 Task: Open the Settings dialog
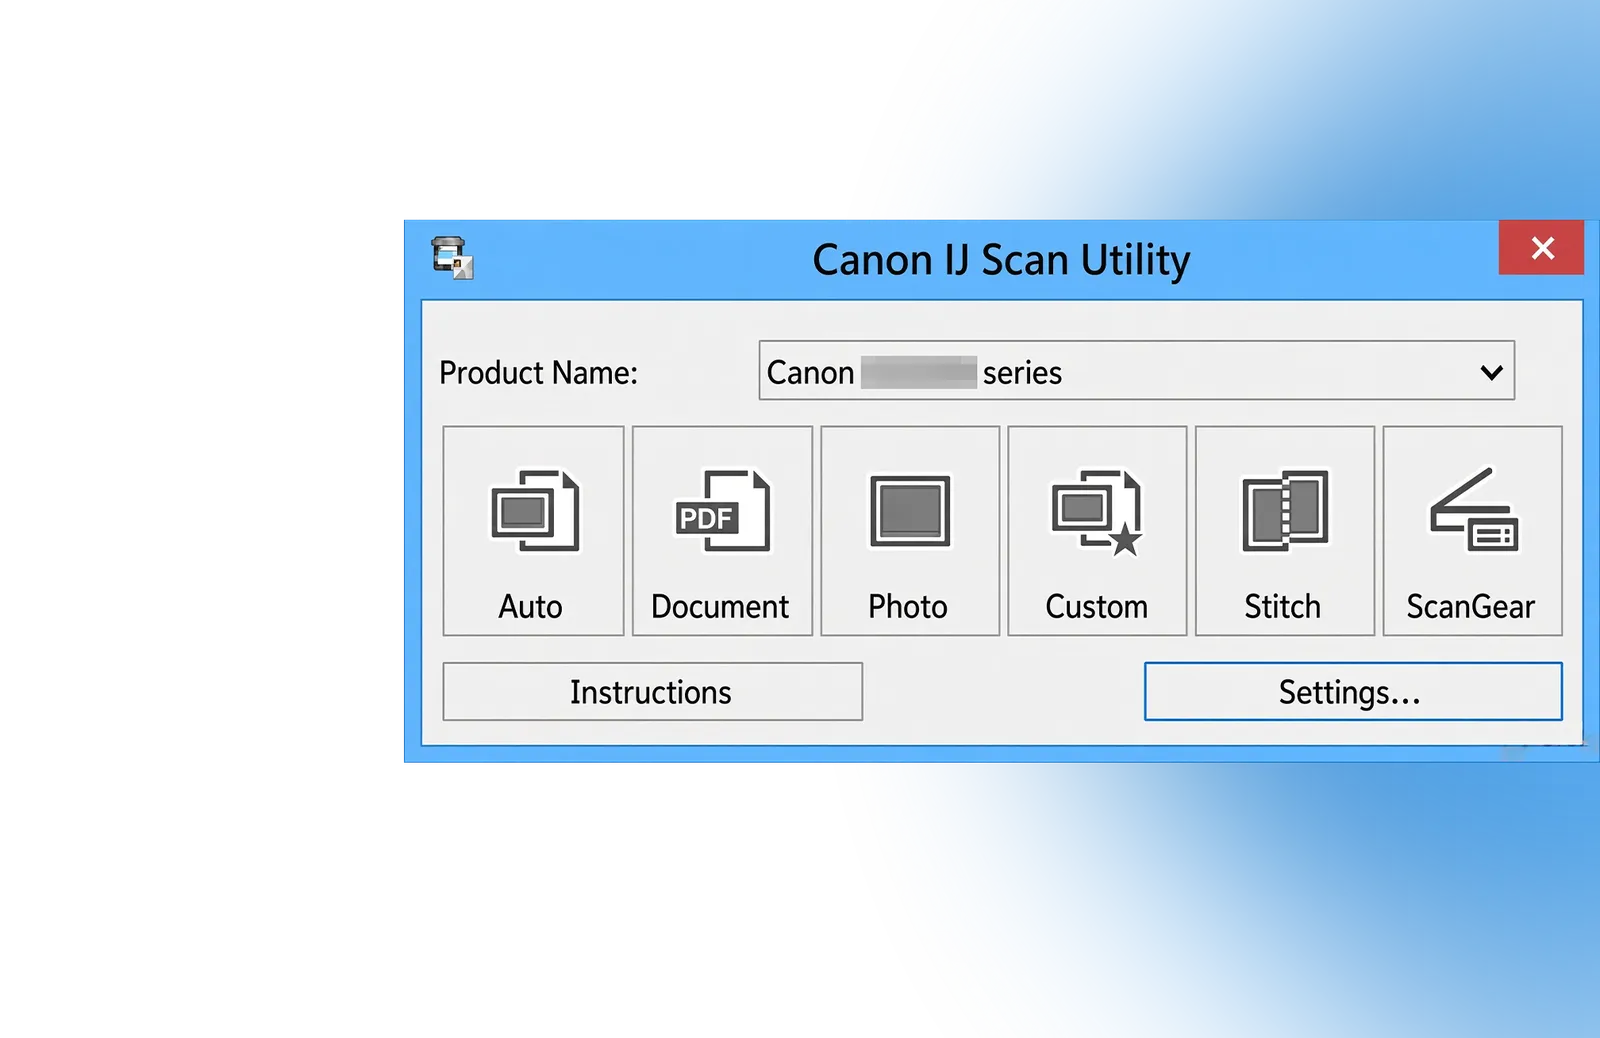[1353, 691]
